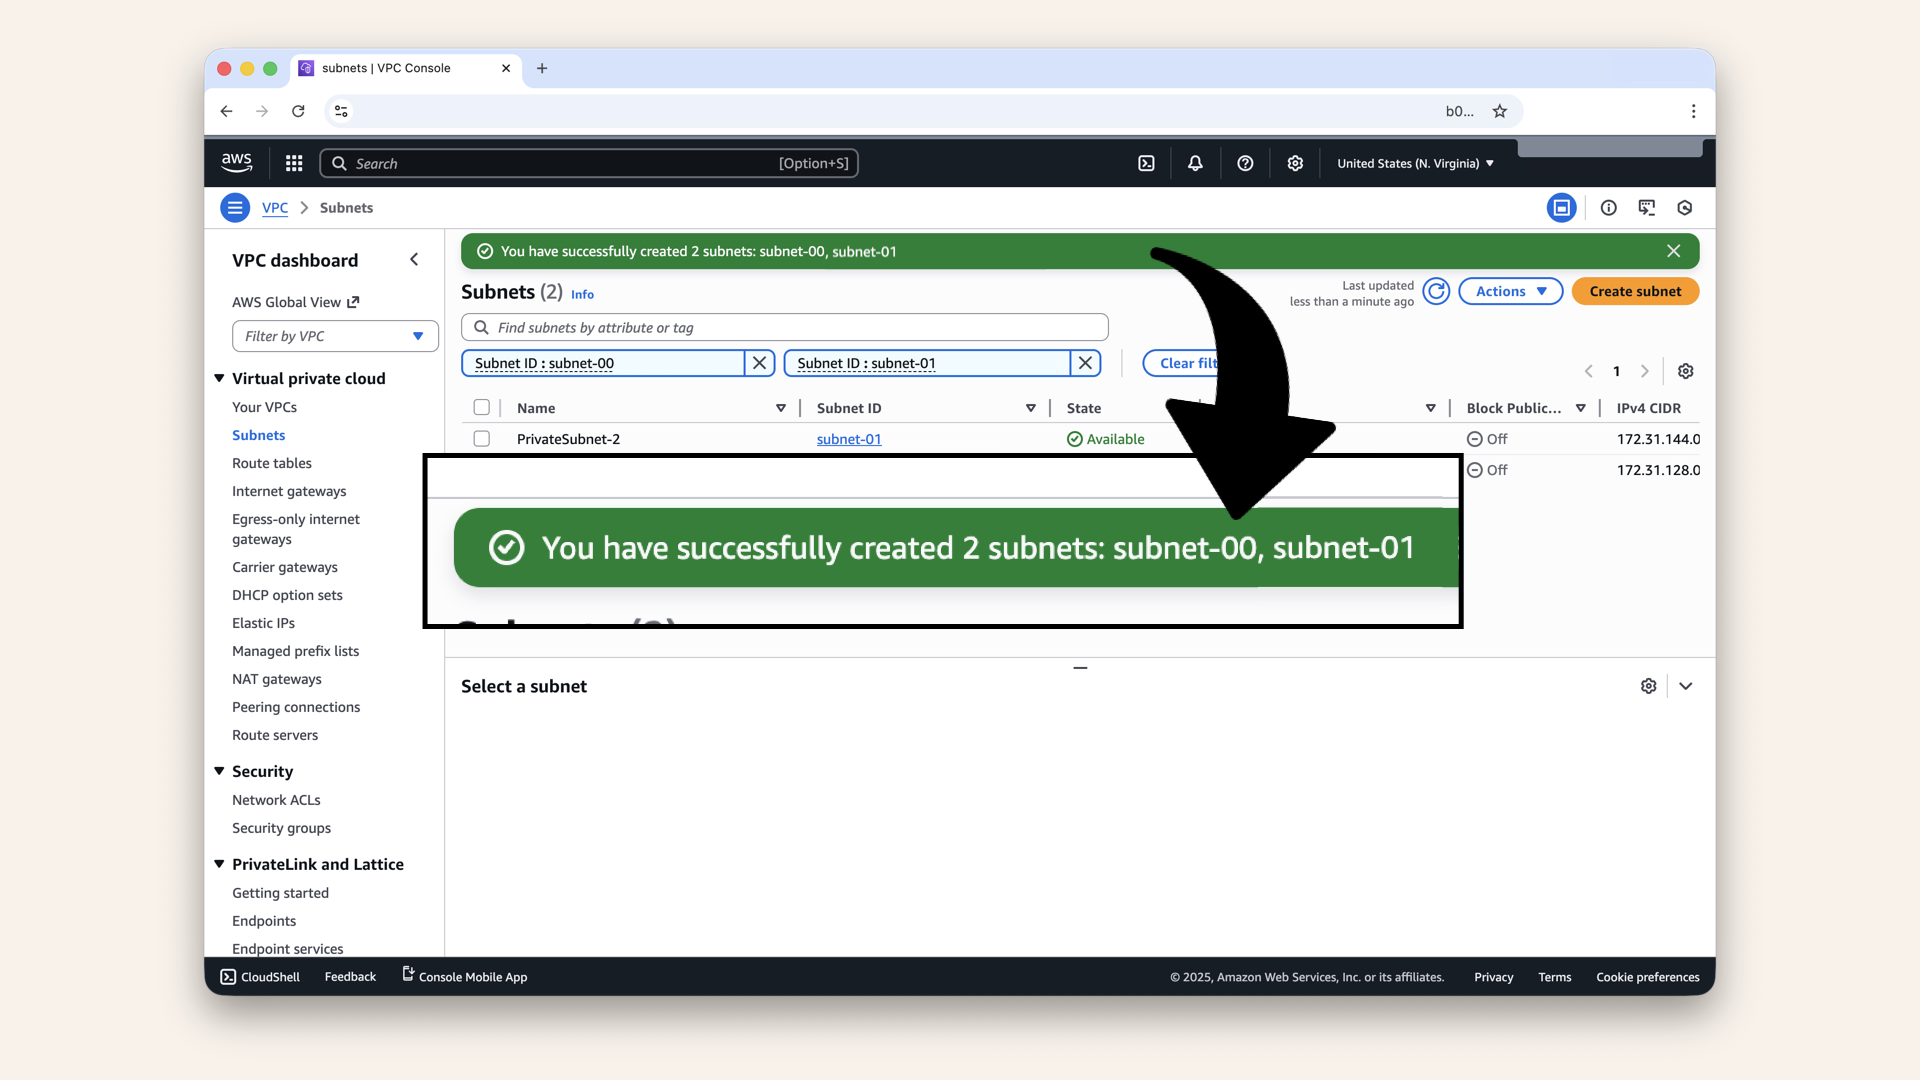Check the select-all checkbox in the table header
1920x1080 pixels.
pyautogui.click(x=482, y=407)
